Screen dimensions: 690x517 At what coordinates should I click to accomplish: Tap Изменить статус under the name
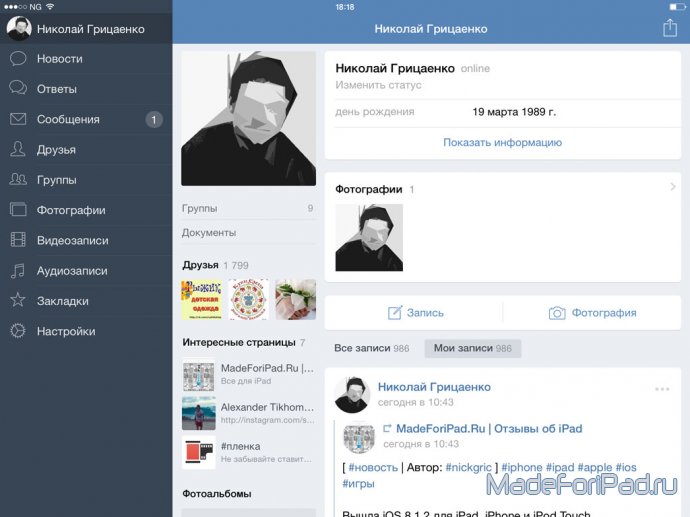(x=378, y=85)
